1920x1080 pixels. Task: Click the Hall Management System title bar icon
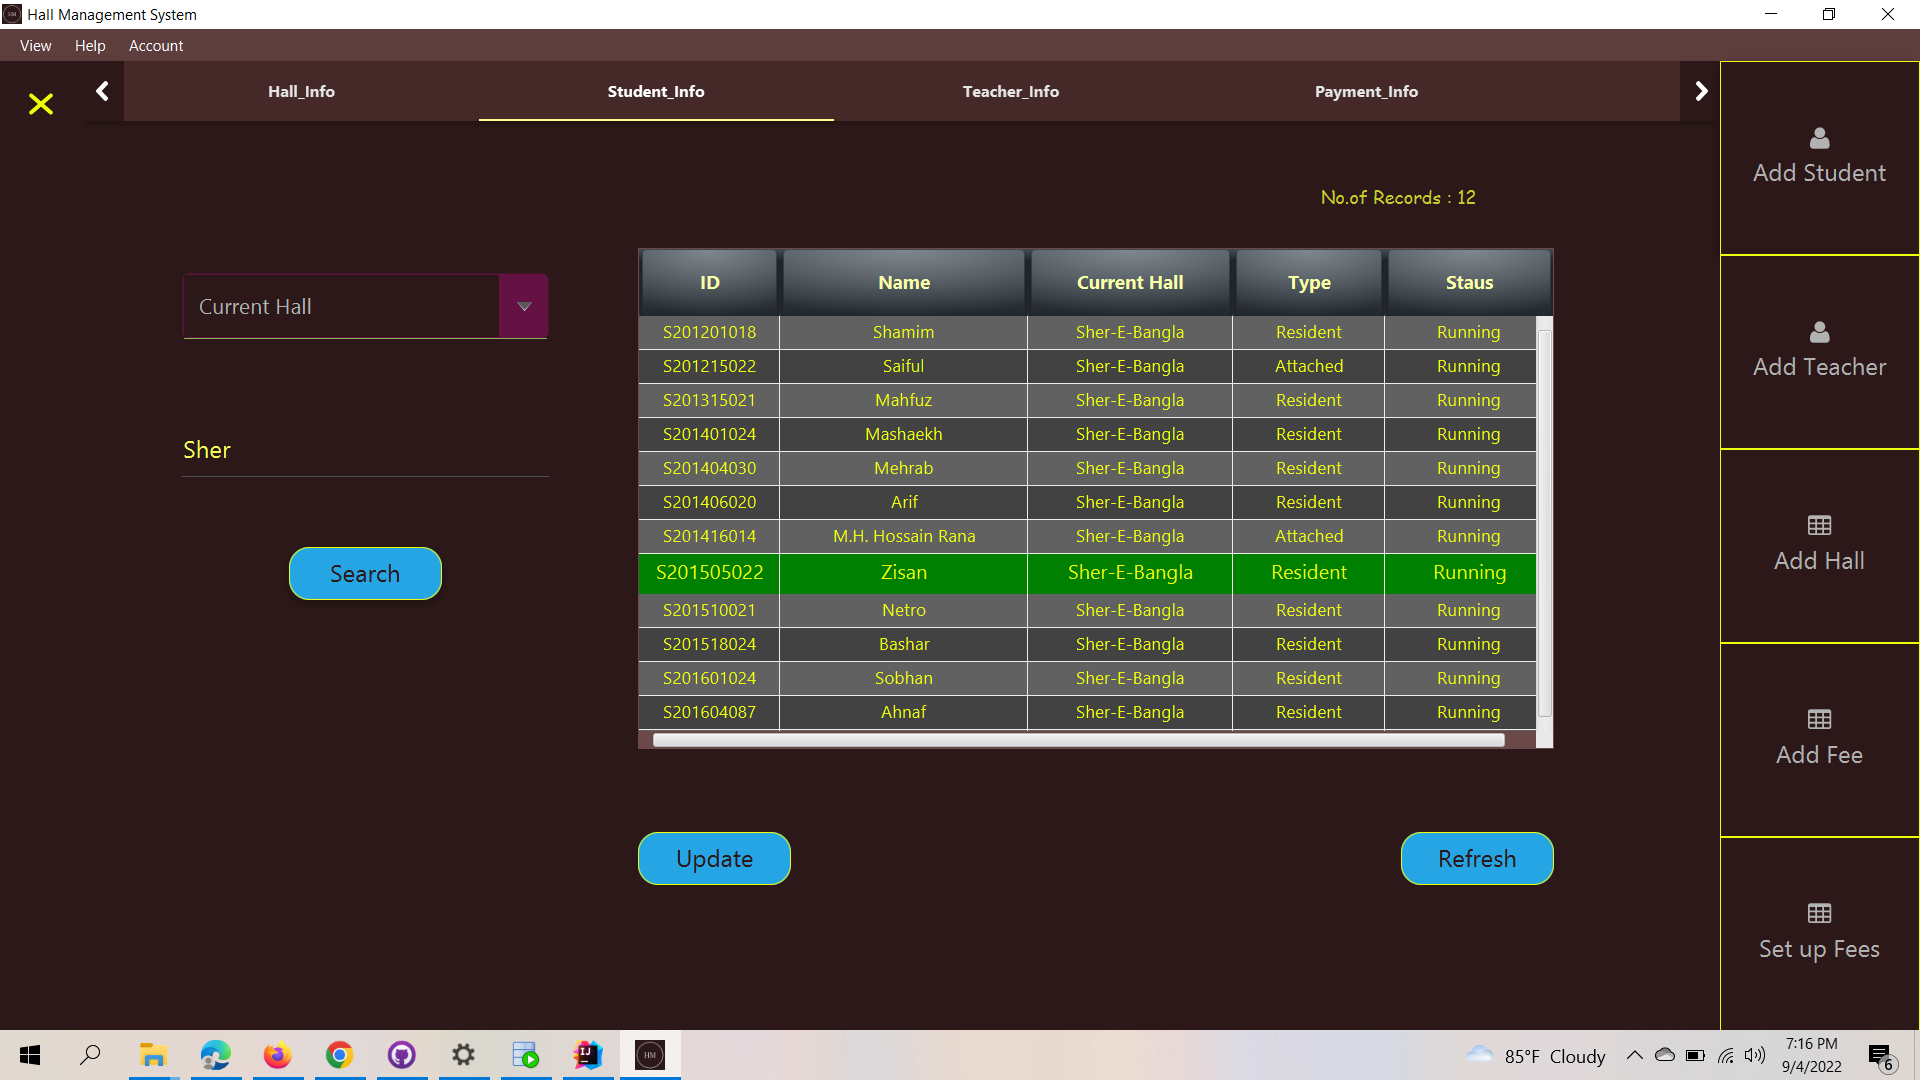coord(11,14)
